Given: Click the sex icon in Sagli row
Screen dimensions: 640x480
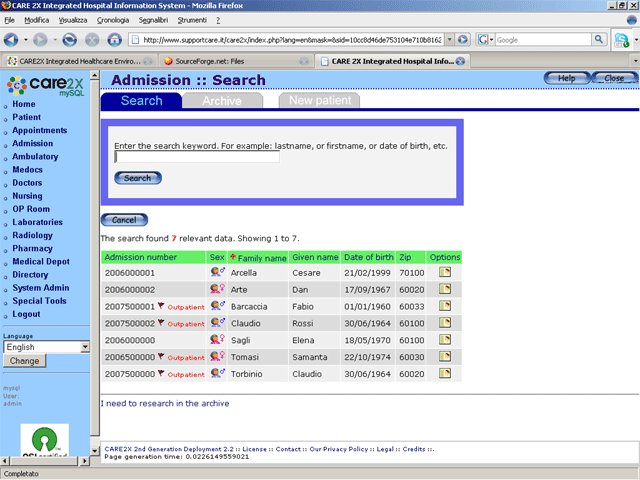Looking at the screenshot, I should click(217, 339).
